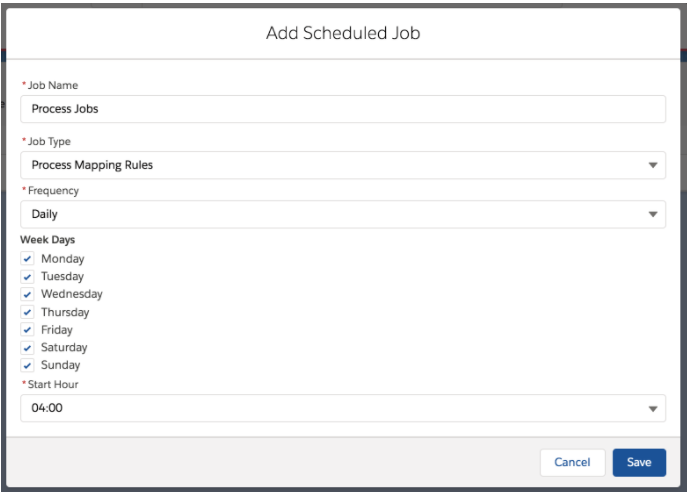Uncheck the Monday checkbox
This screenshot has width=692, height=494.
27,259
